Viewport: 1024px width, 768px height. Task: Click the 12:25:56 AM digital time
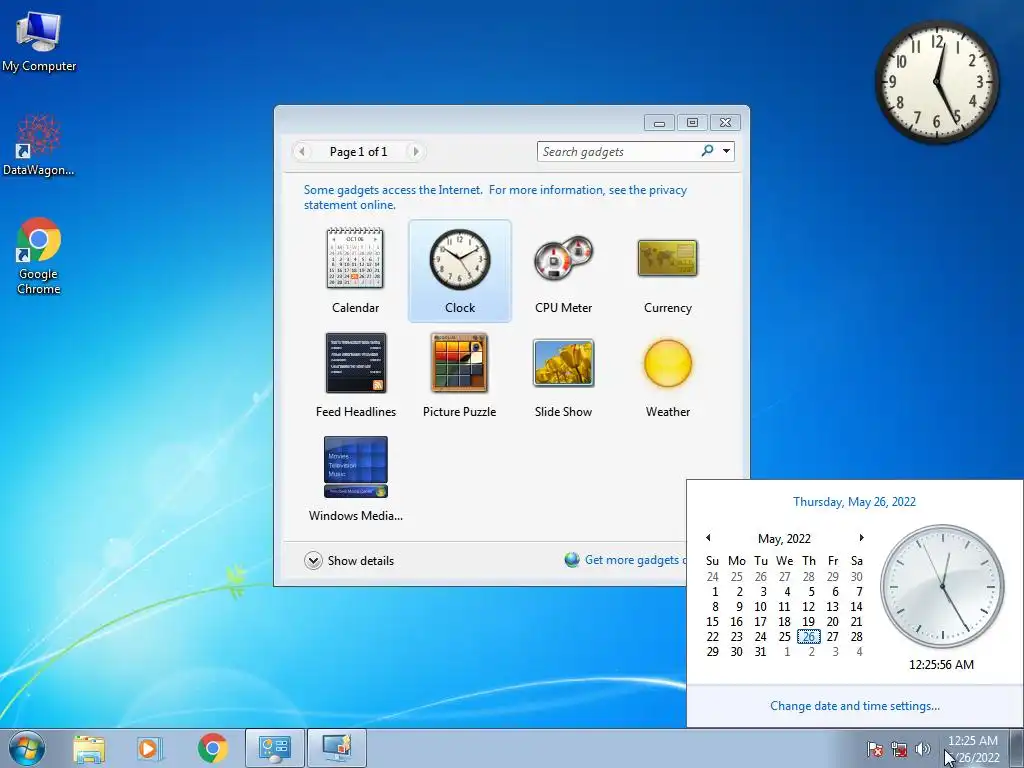pyautogui.click(x=941, y=664)
